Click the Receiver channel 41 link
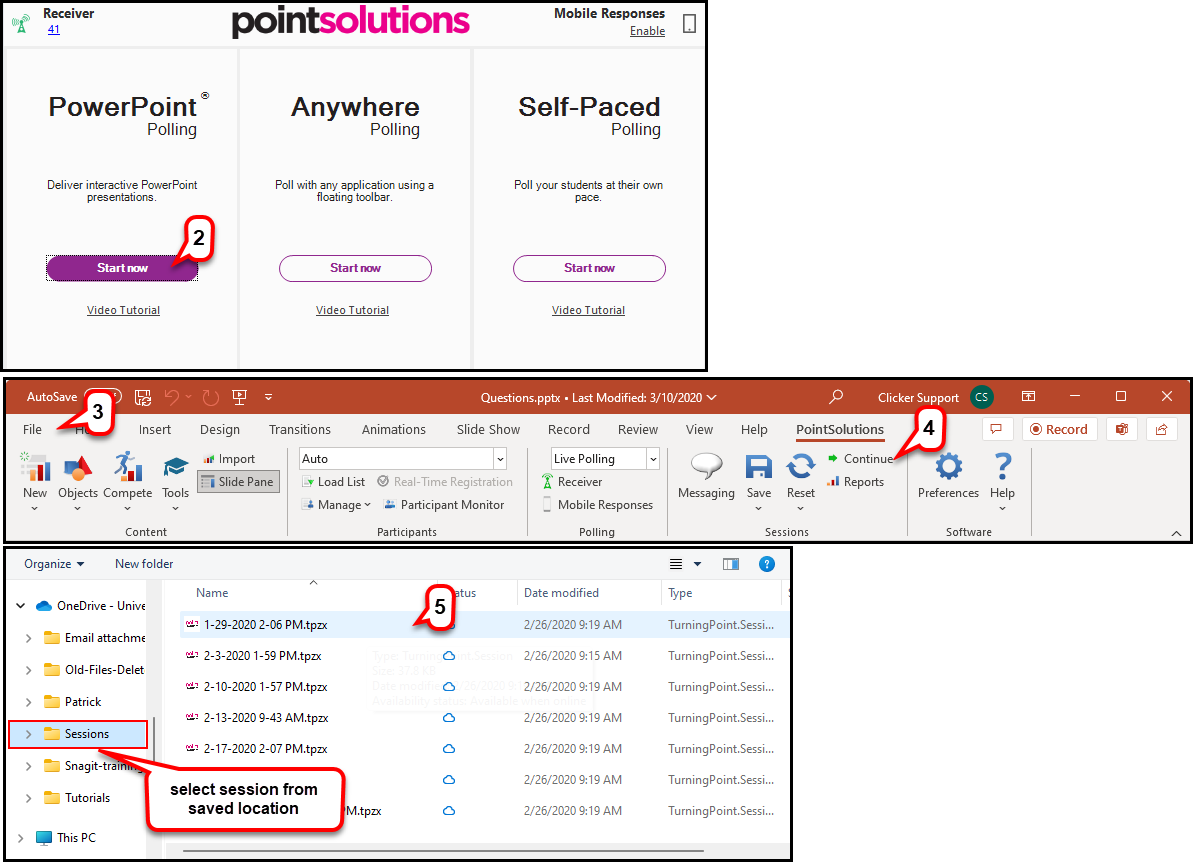Screen dimensions: 1193x862 (x=53, y=30)
